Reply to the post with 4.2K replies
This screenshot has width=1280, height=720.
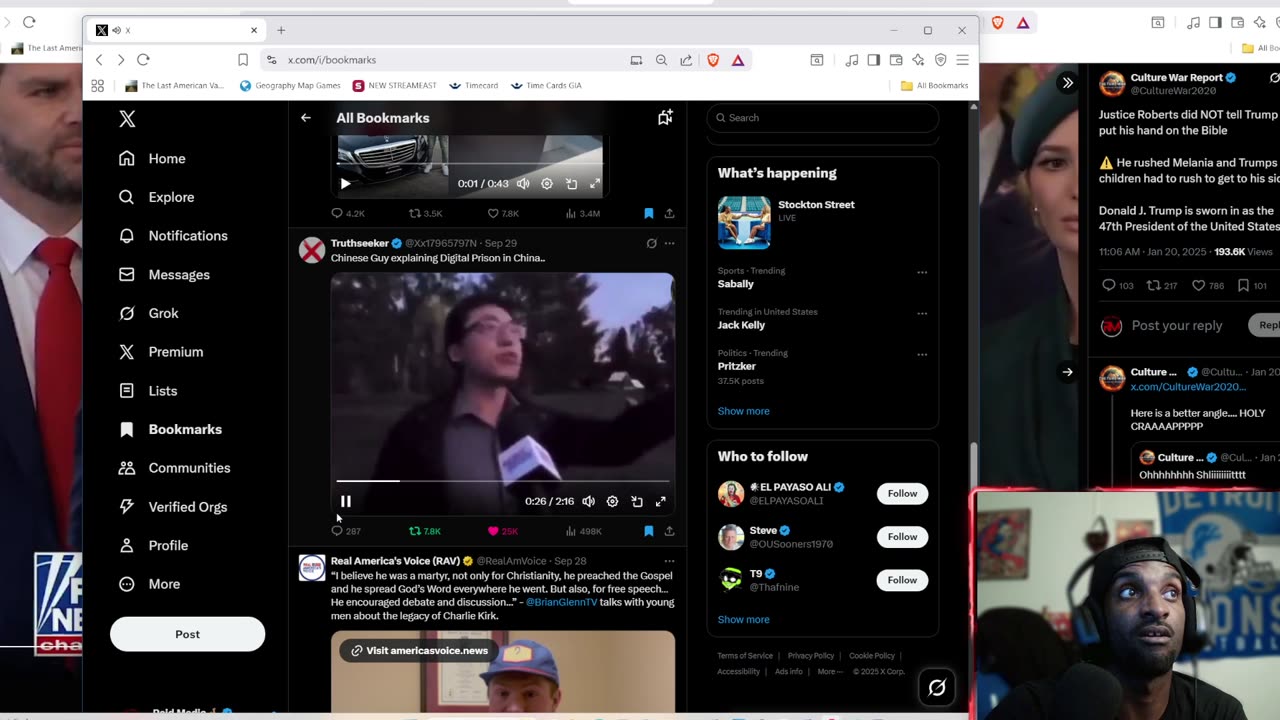coord(348,213)
